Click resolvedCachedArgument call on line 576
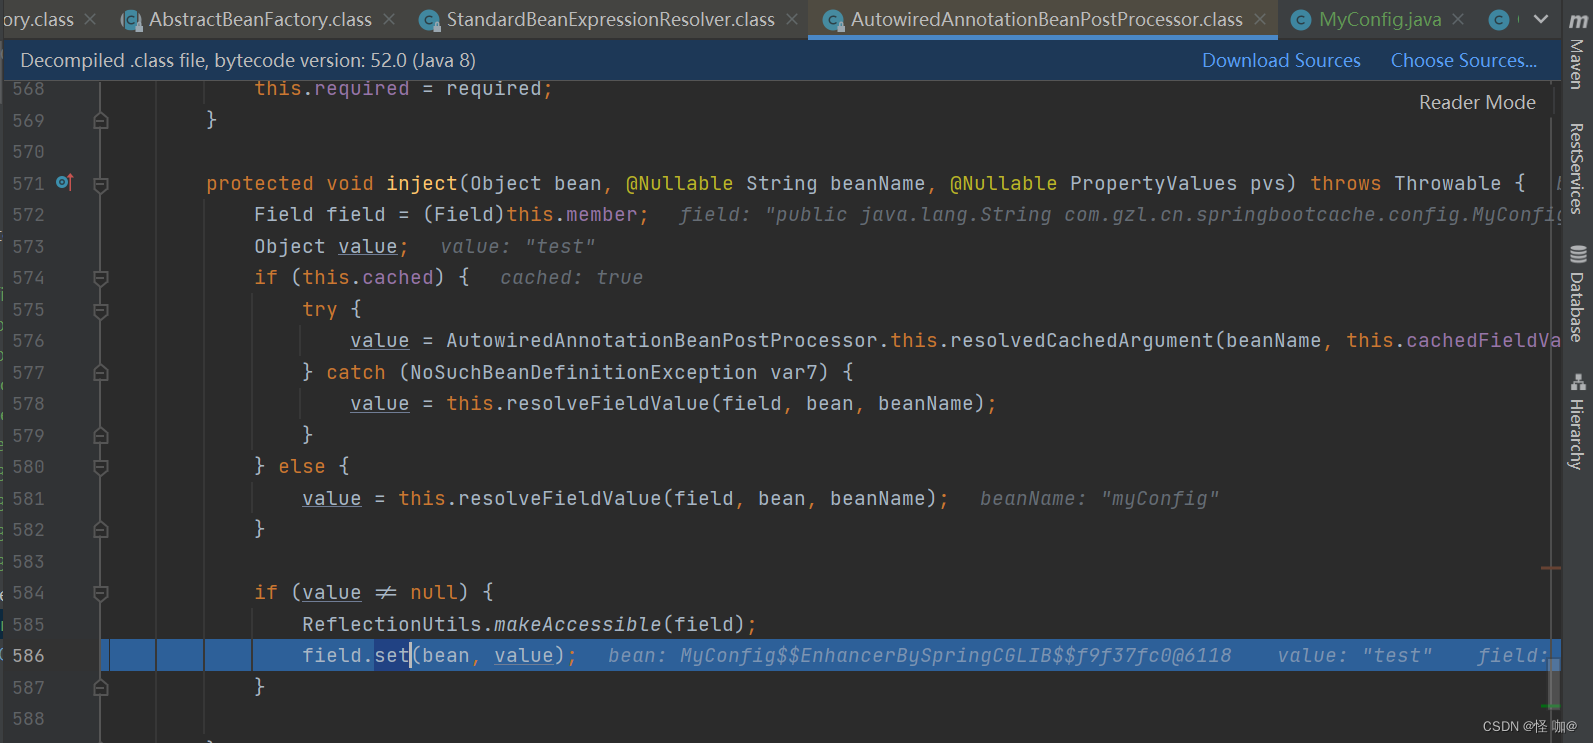Screen dimensions: 1593x743 point(1081,340)
